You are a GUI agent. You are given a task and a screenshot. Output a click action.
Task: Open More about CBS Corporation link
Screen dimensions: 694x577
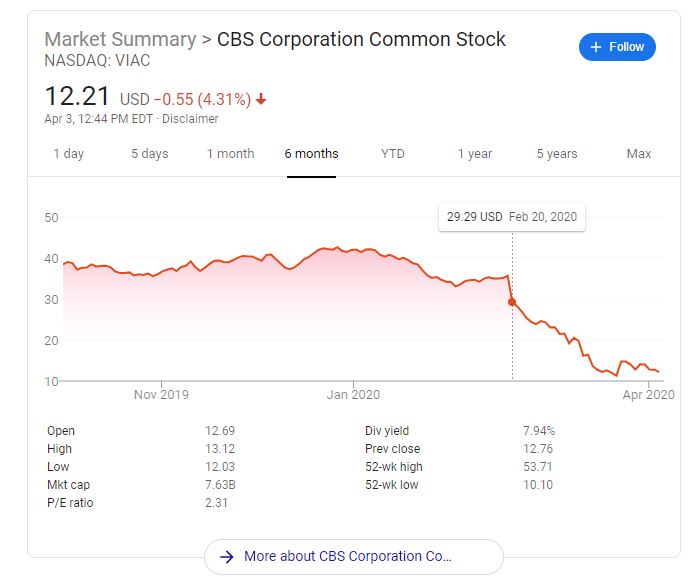point(353,557)
